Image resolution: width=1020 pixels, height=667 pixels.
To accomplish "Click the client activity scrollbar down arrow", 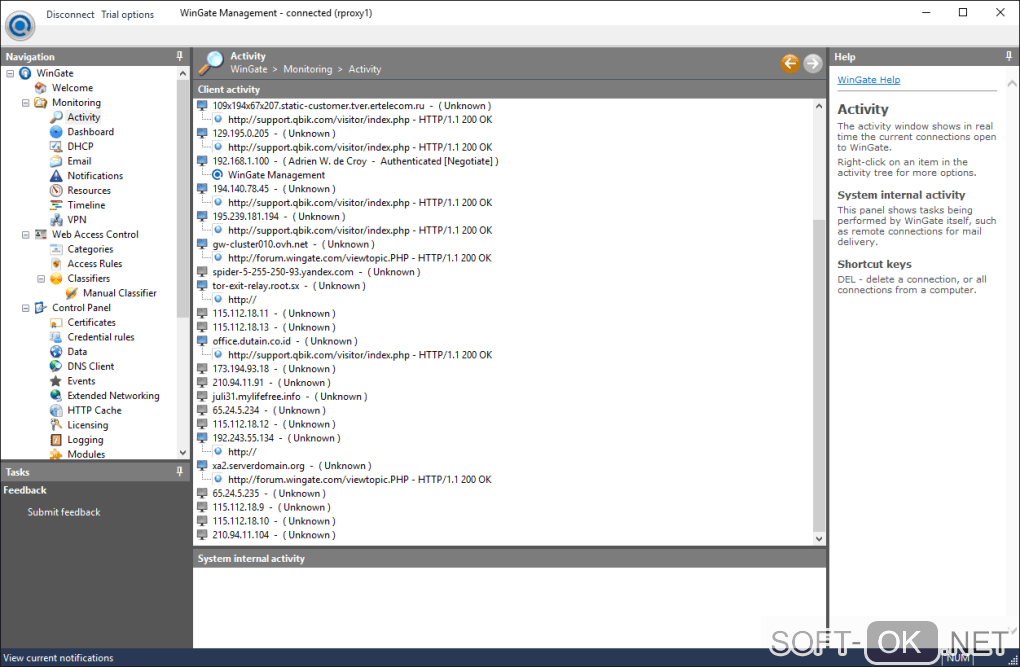I will coord(819,539).
